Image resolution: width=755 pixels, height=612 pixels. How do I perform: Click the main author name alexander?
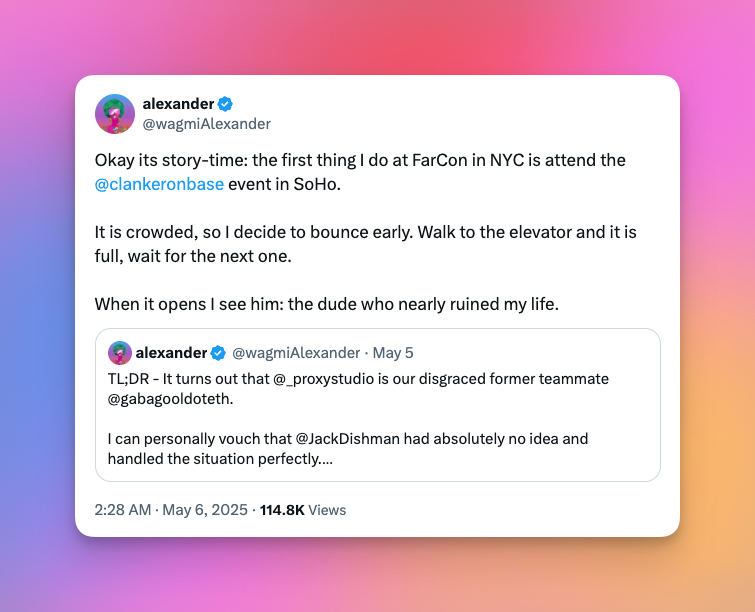178,104
